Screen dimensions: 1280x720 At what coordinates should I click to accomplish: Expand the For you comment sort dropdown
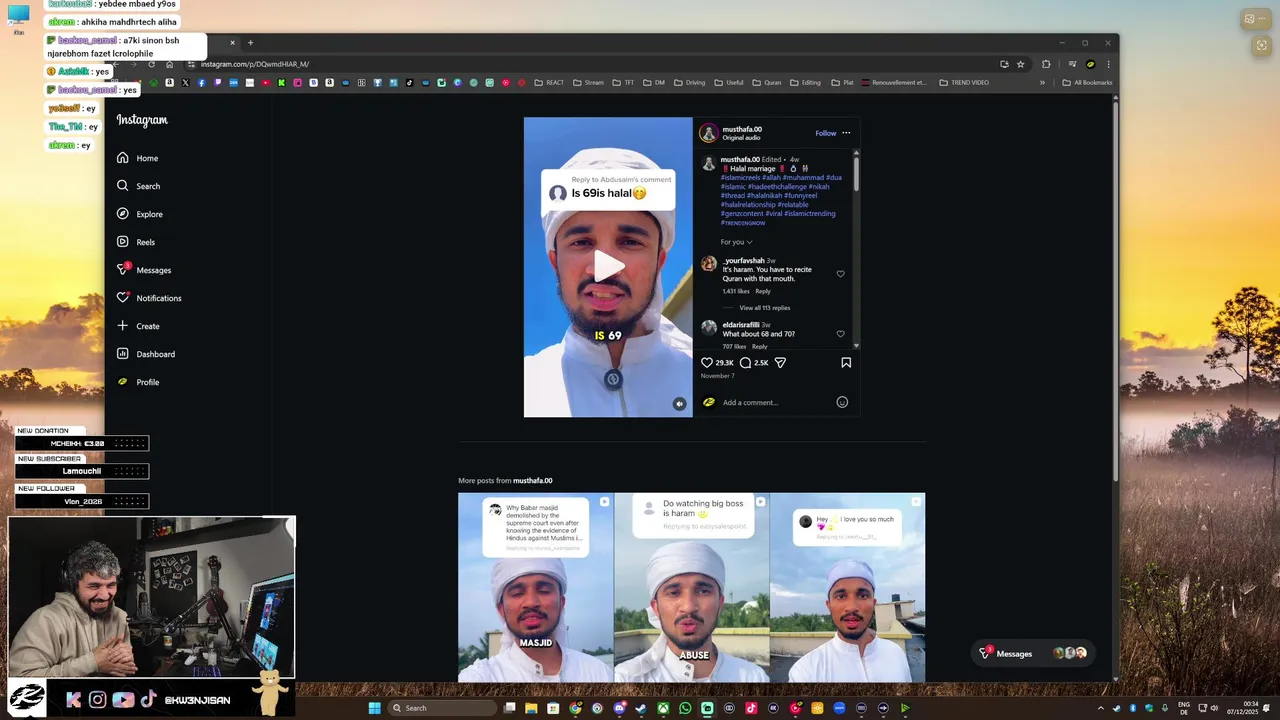[736, 242]
